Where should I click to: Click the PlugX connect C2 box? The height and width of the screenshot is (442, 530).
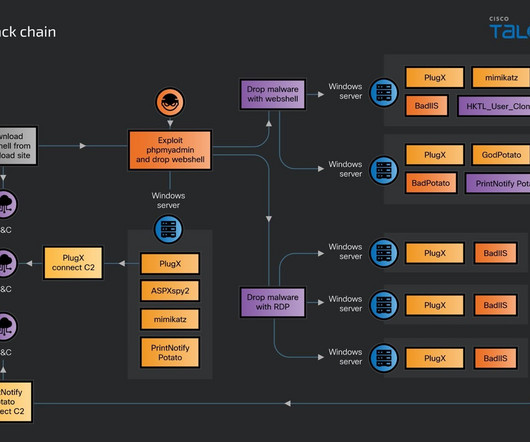tap(73, 263)
